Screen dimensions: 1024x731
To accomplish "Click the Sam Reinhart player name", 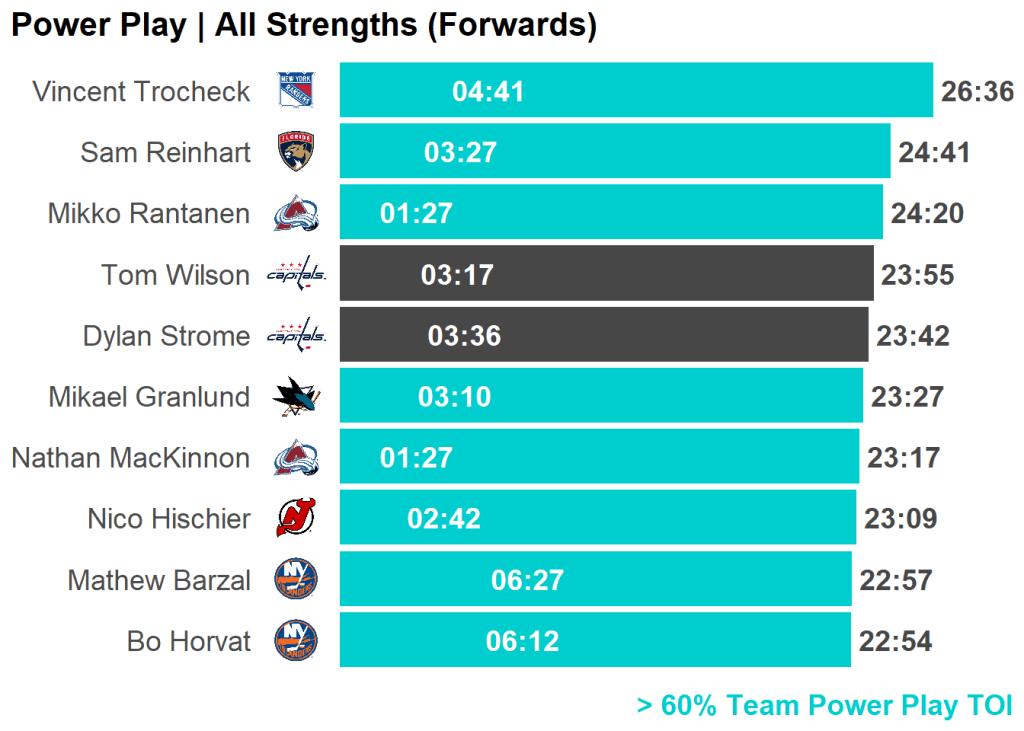I will [166, 152].
